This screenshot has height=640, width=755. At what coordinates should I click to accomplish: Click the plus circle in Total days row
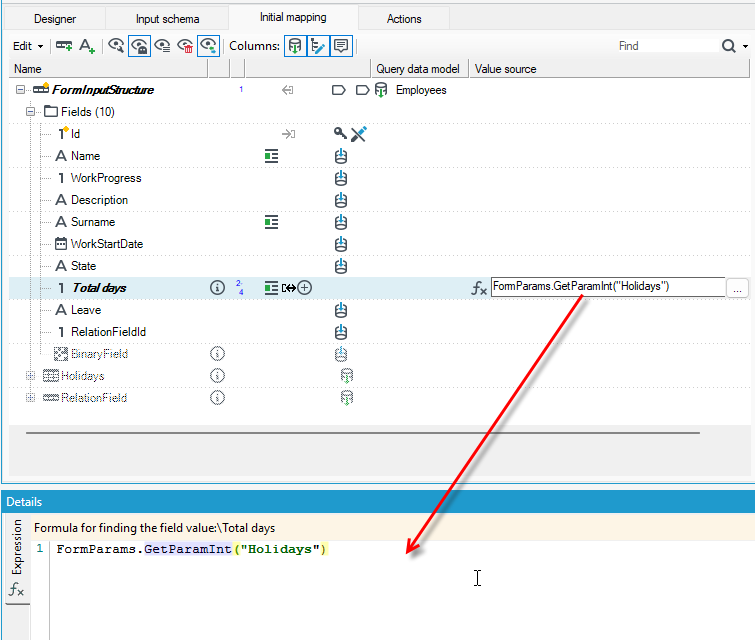coord(305,288)
